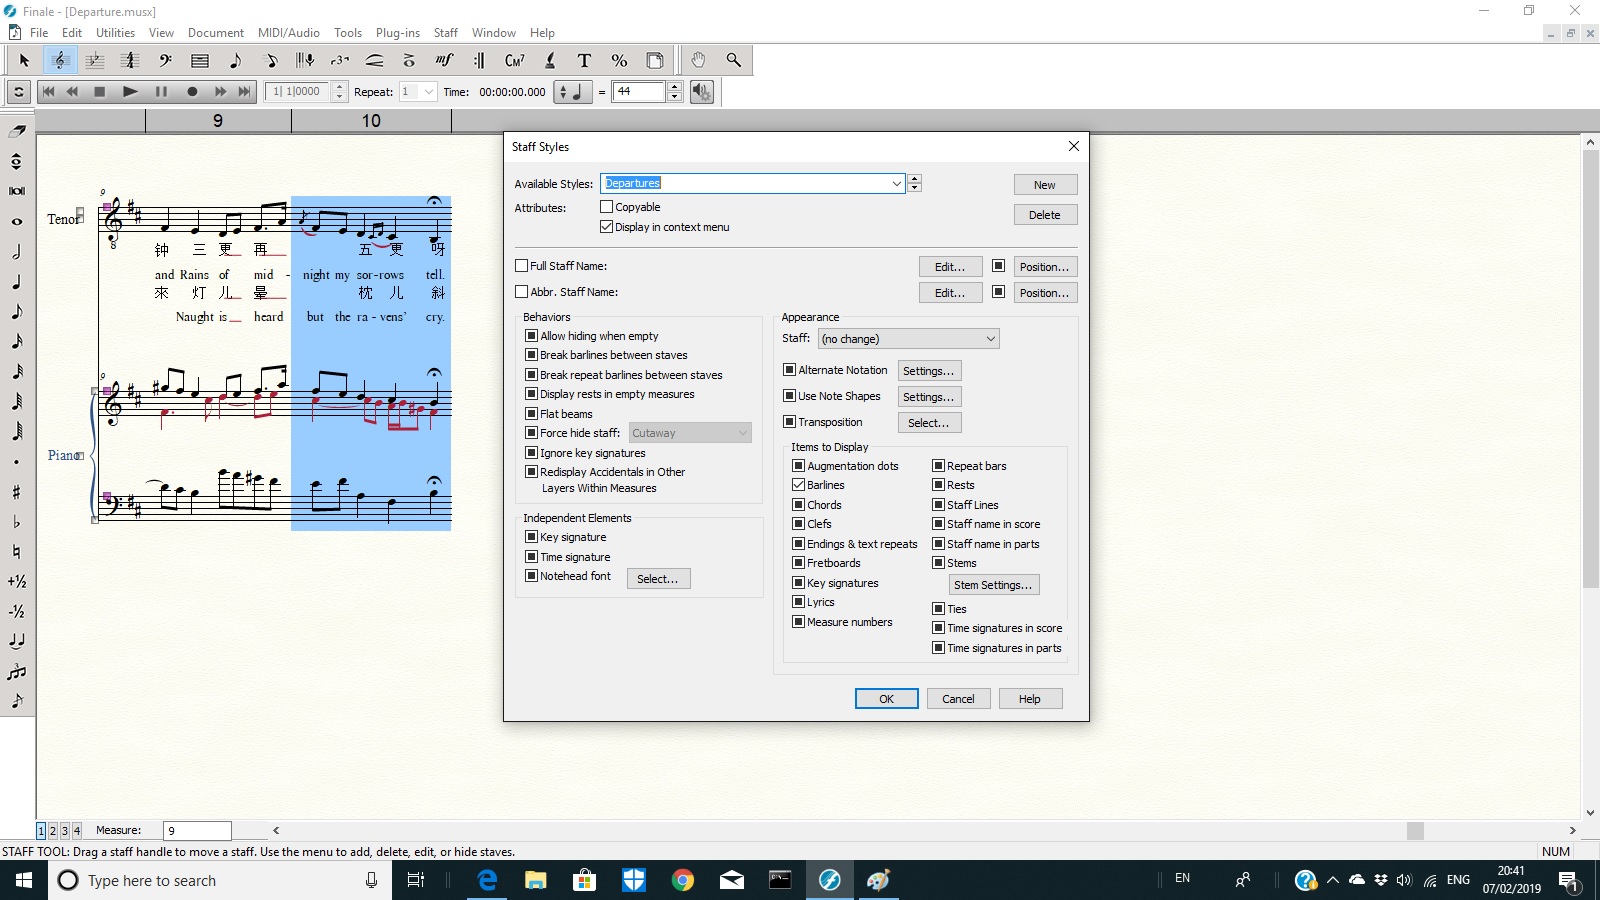Open the Repeat count dropdown
The width and height of the screenshot is (1600, 900).
[429, 92]
